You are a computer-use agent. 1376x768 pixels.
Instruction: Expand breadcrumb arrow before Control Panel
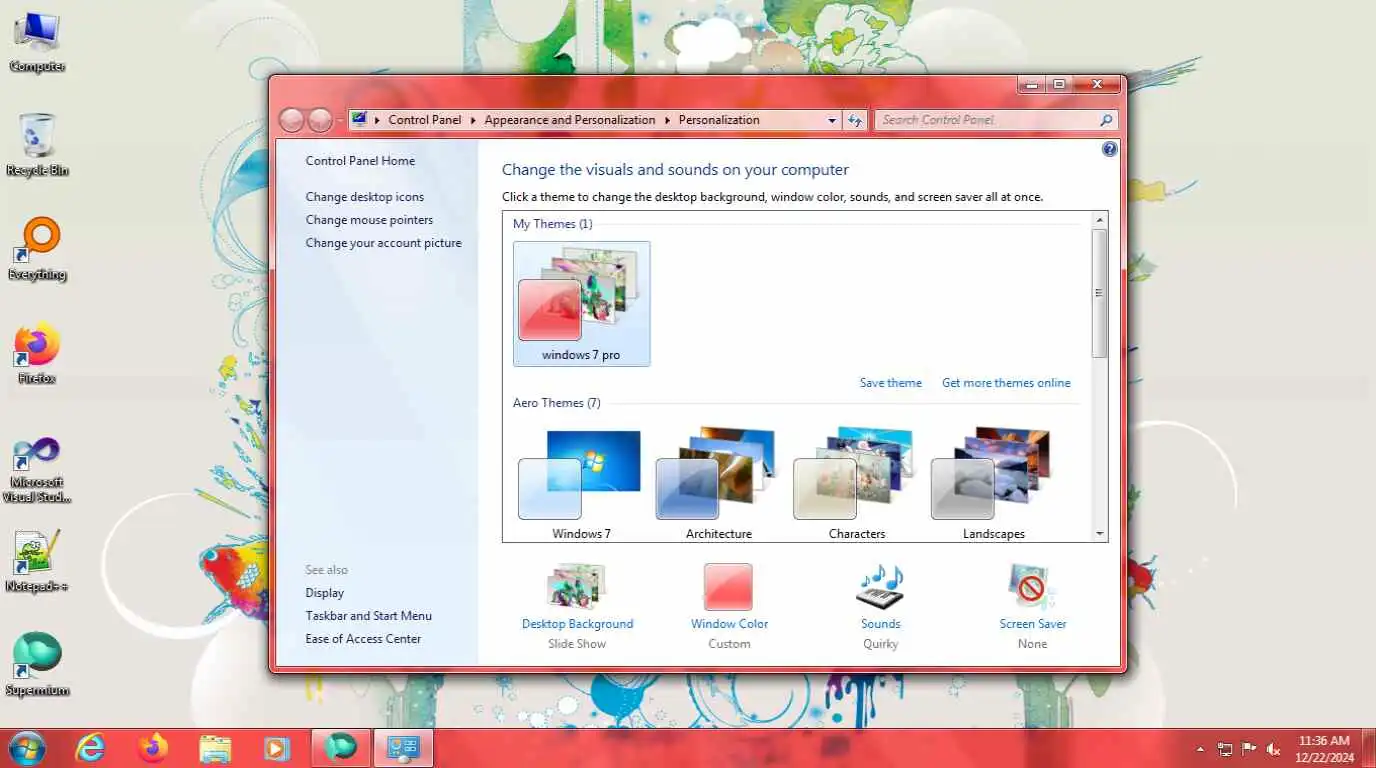pyautogui.click(x=377, y=120)
